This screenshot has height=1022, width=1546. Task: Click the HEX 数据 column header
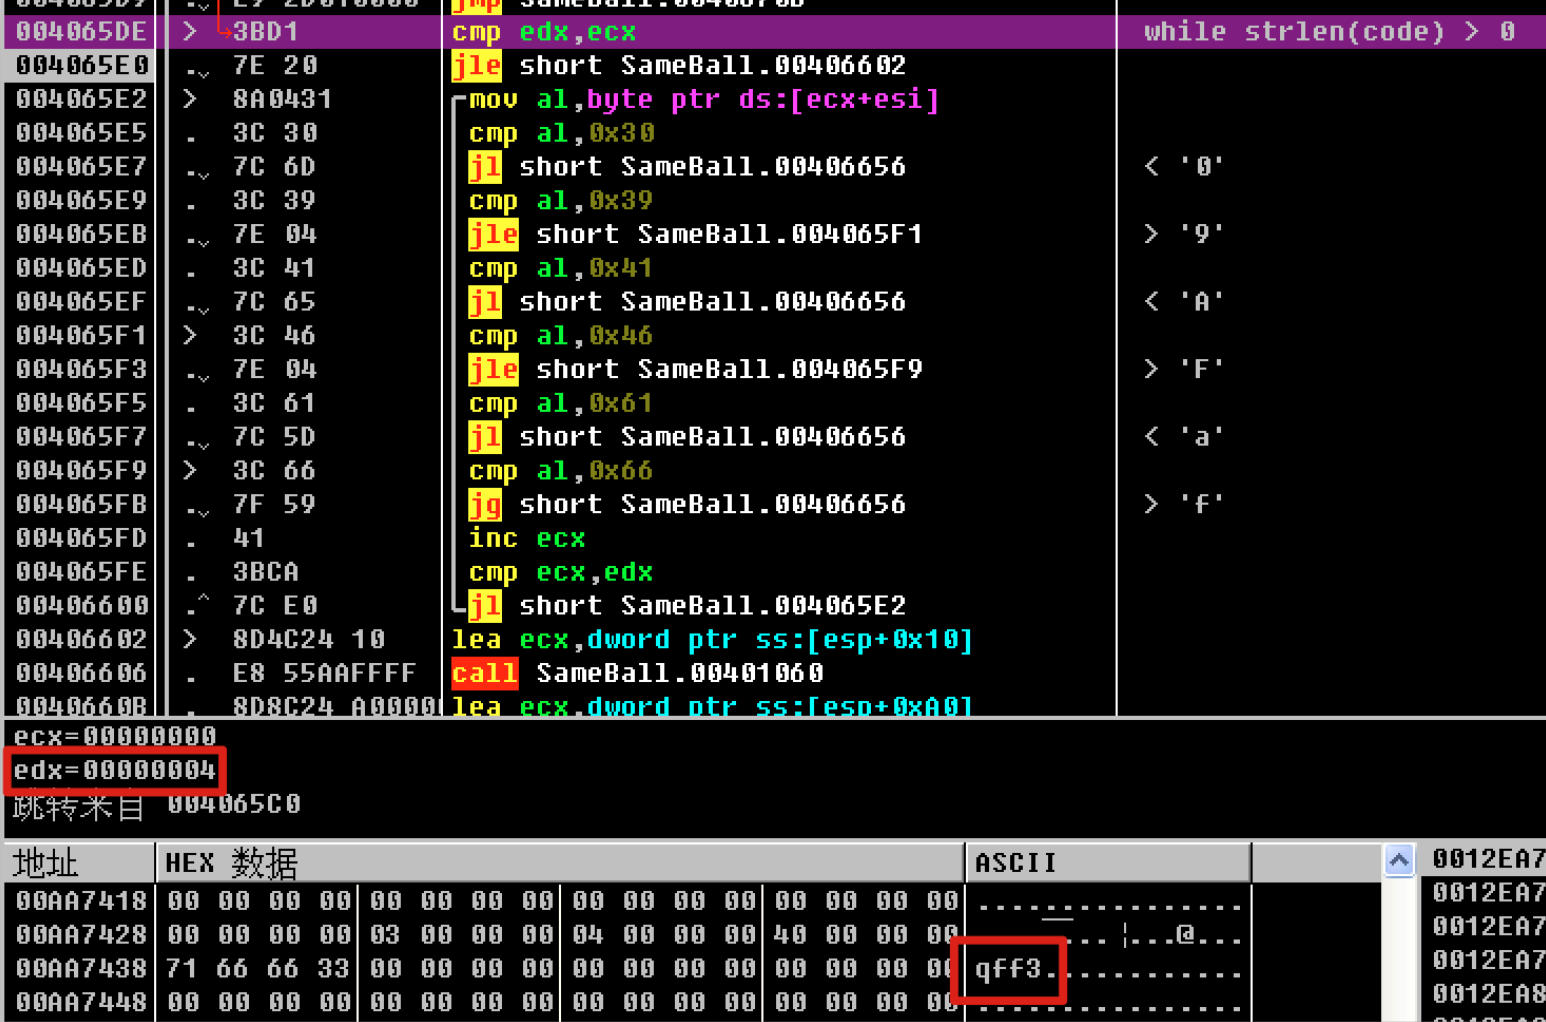[232, 862]
